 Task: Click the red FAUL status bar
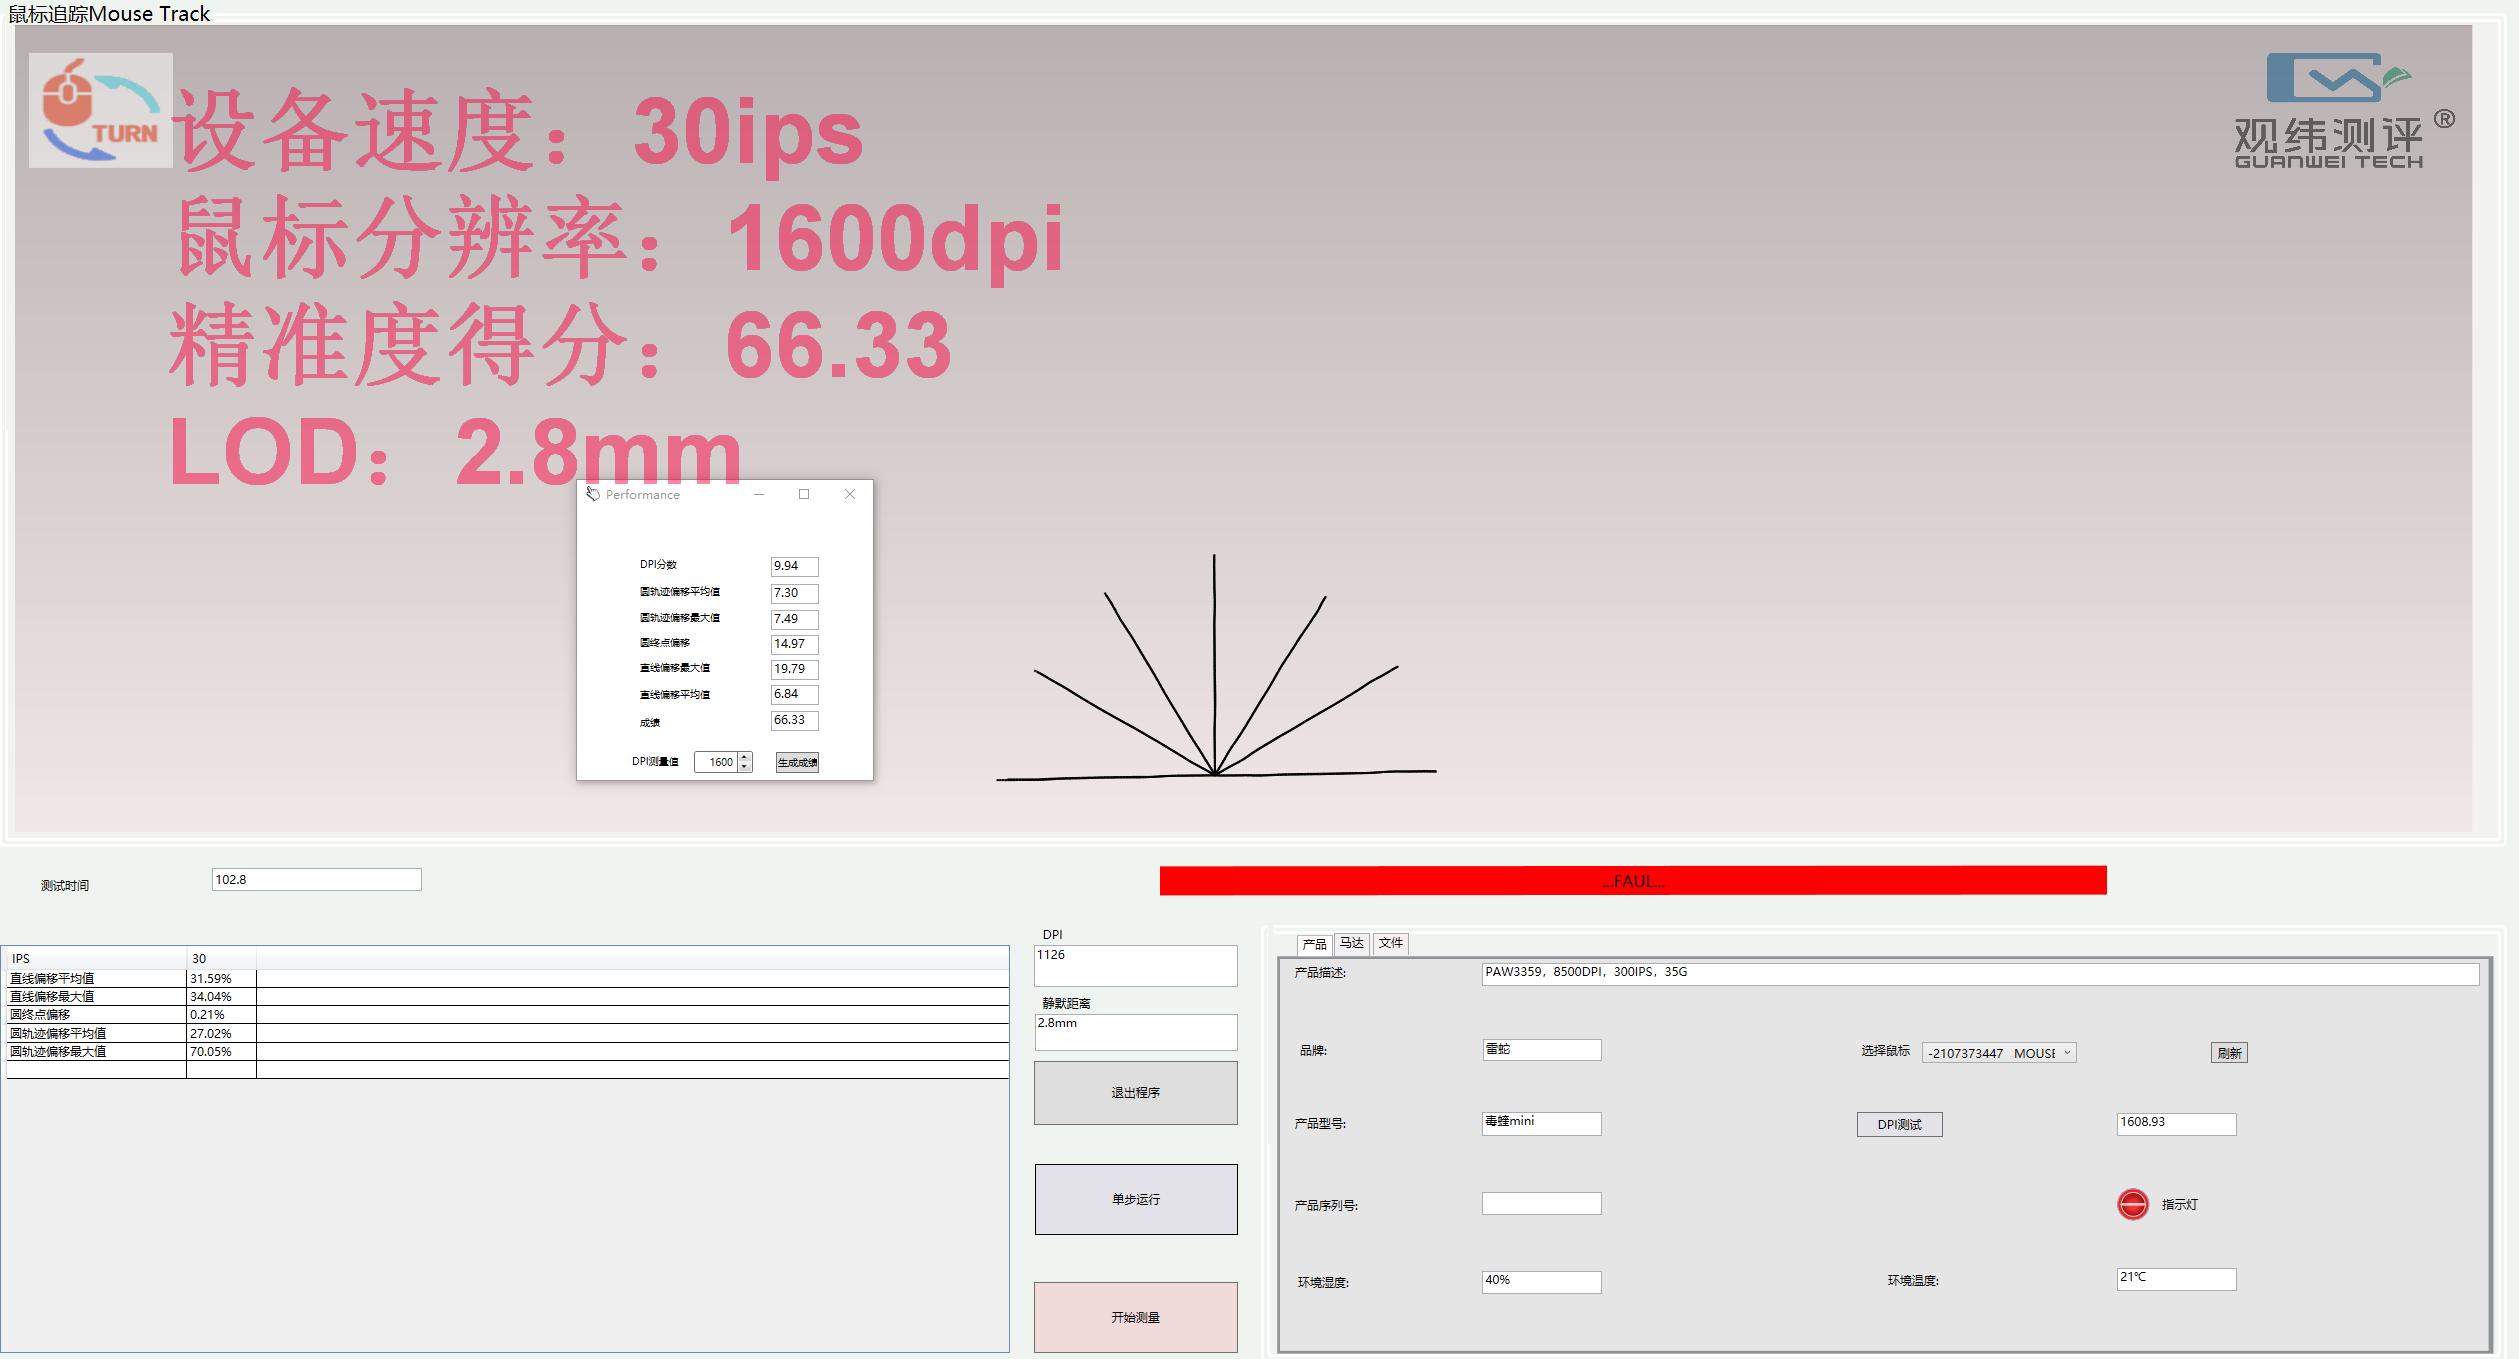(x=1632, y=881)
